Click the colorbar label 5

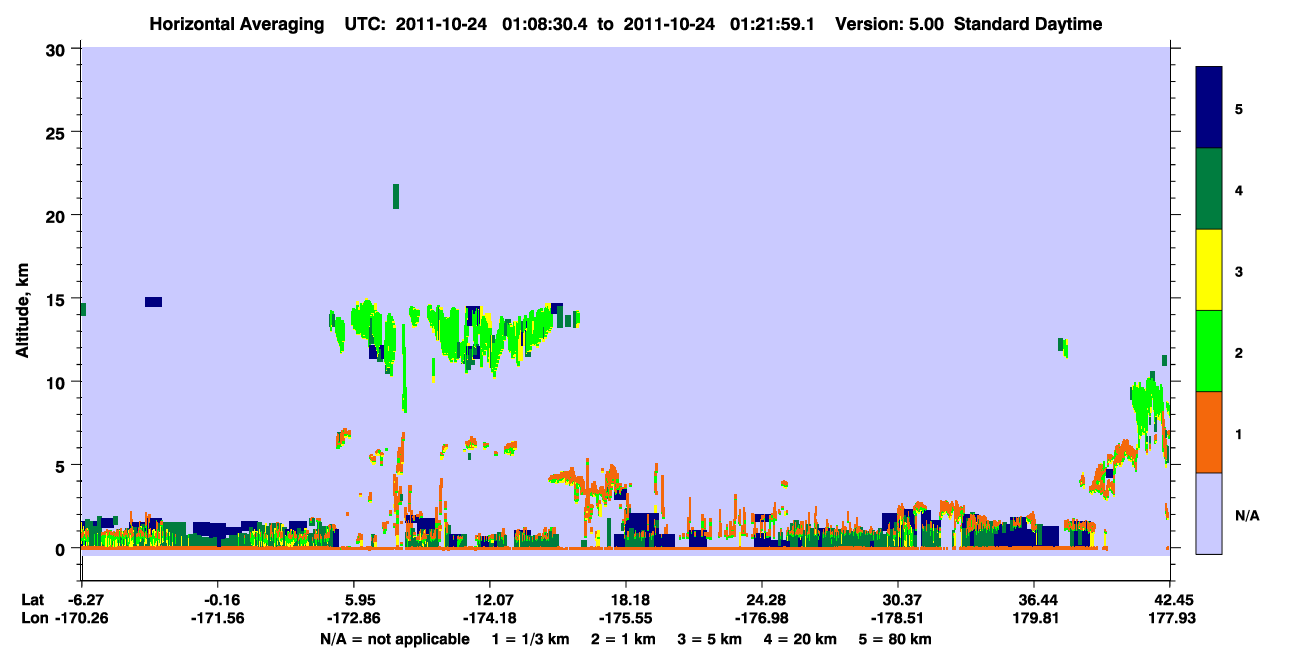(1238, 108)
